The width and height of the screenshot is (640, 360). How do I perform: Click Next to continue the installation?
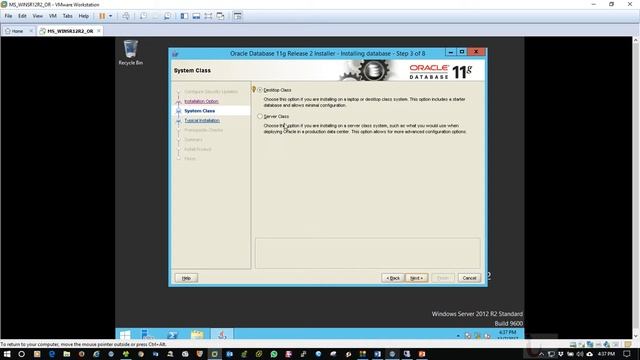pyautogui.click(x=416, y=278)
